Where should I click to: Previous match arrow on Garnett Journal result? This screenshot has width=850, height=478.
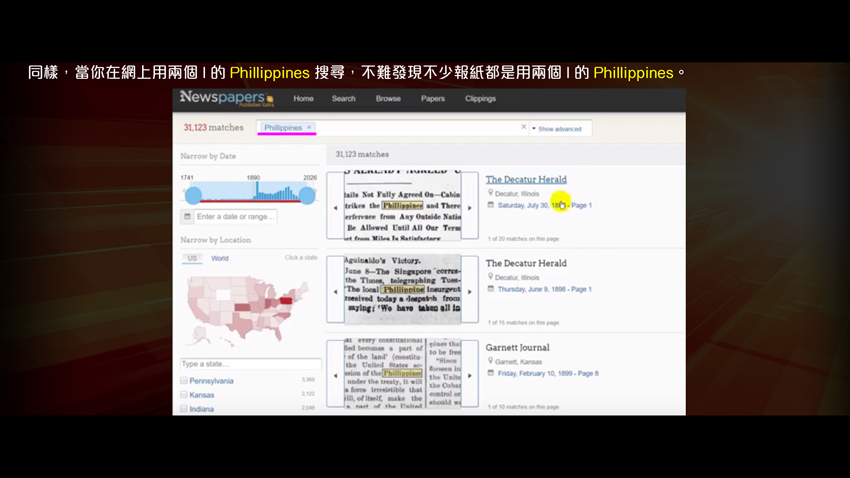[335, 376]
